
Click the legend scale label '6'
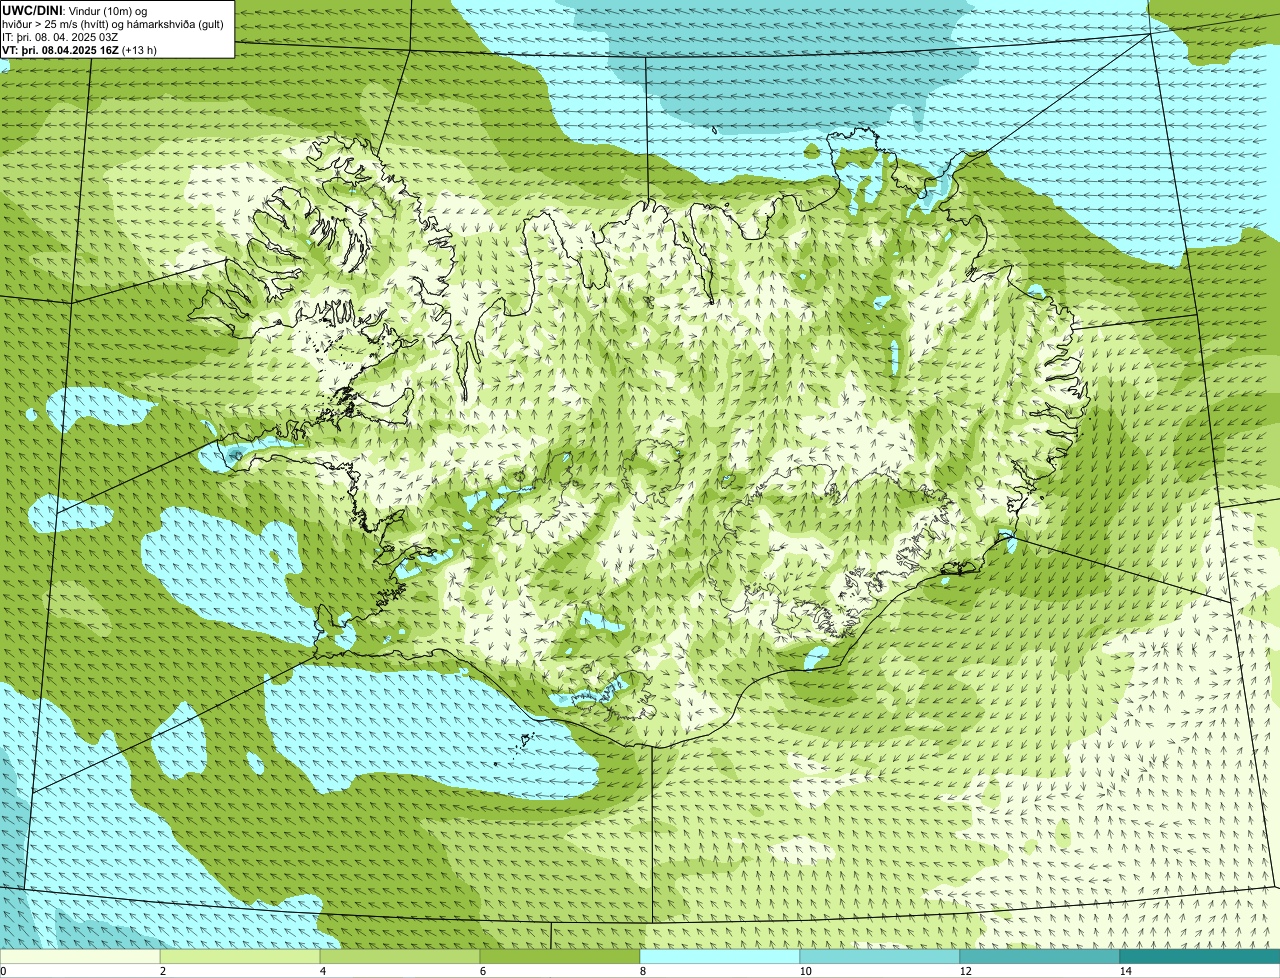pos(482,971)
